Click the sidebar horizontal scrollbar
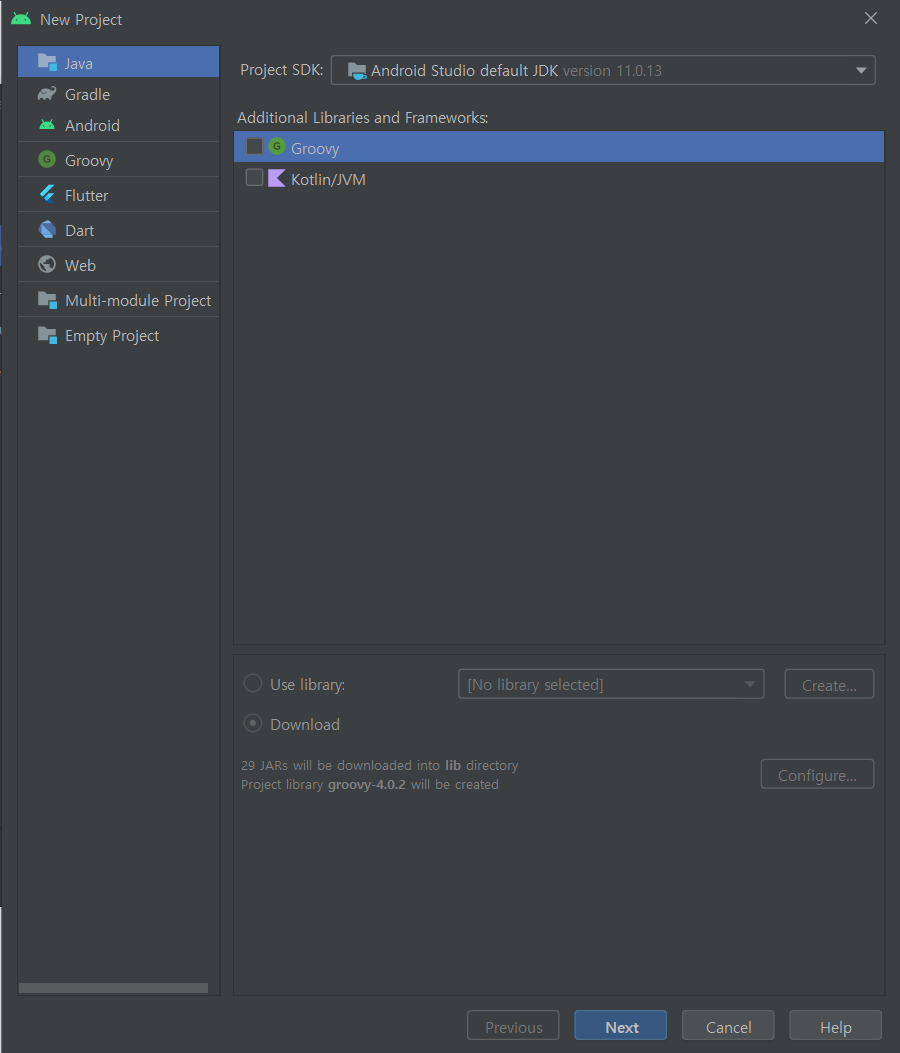 click(114, 987)
